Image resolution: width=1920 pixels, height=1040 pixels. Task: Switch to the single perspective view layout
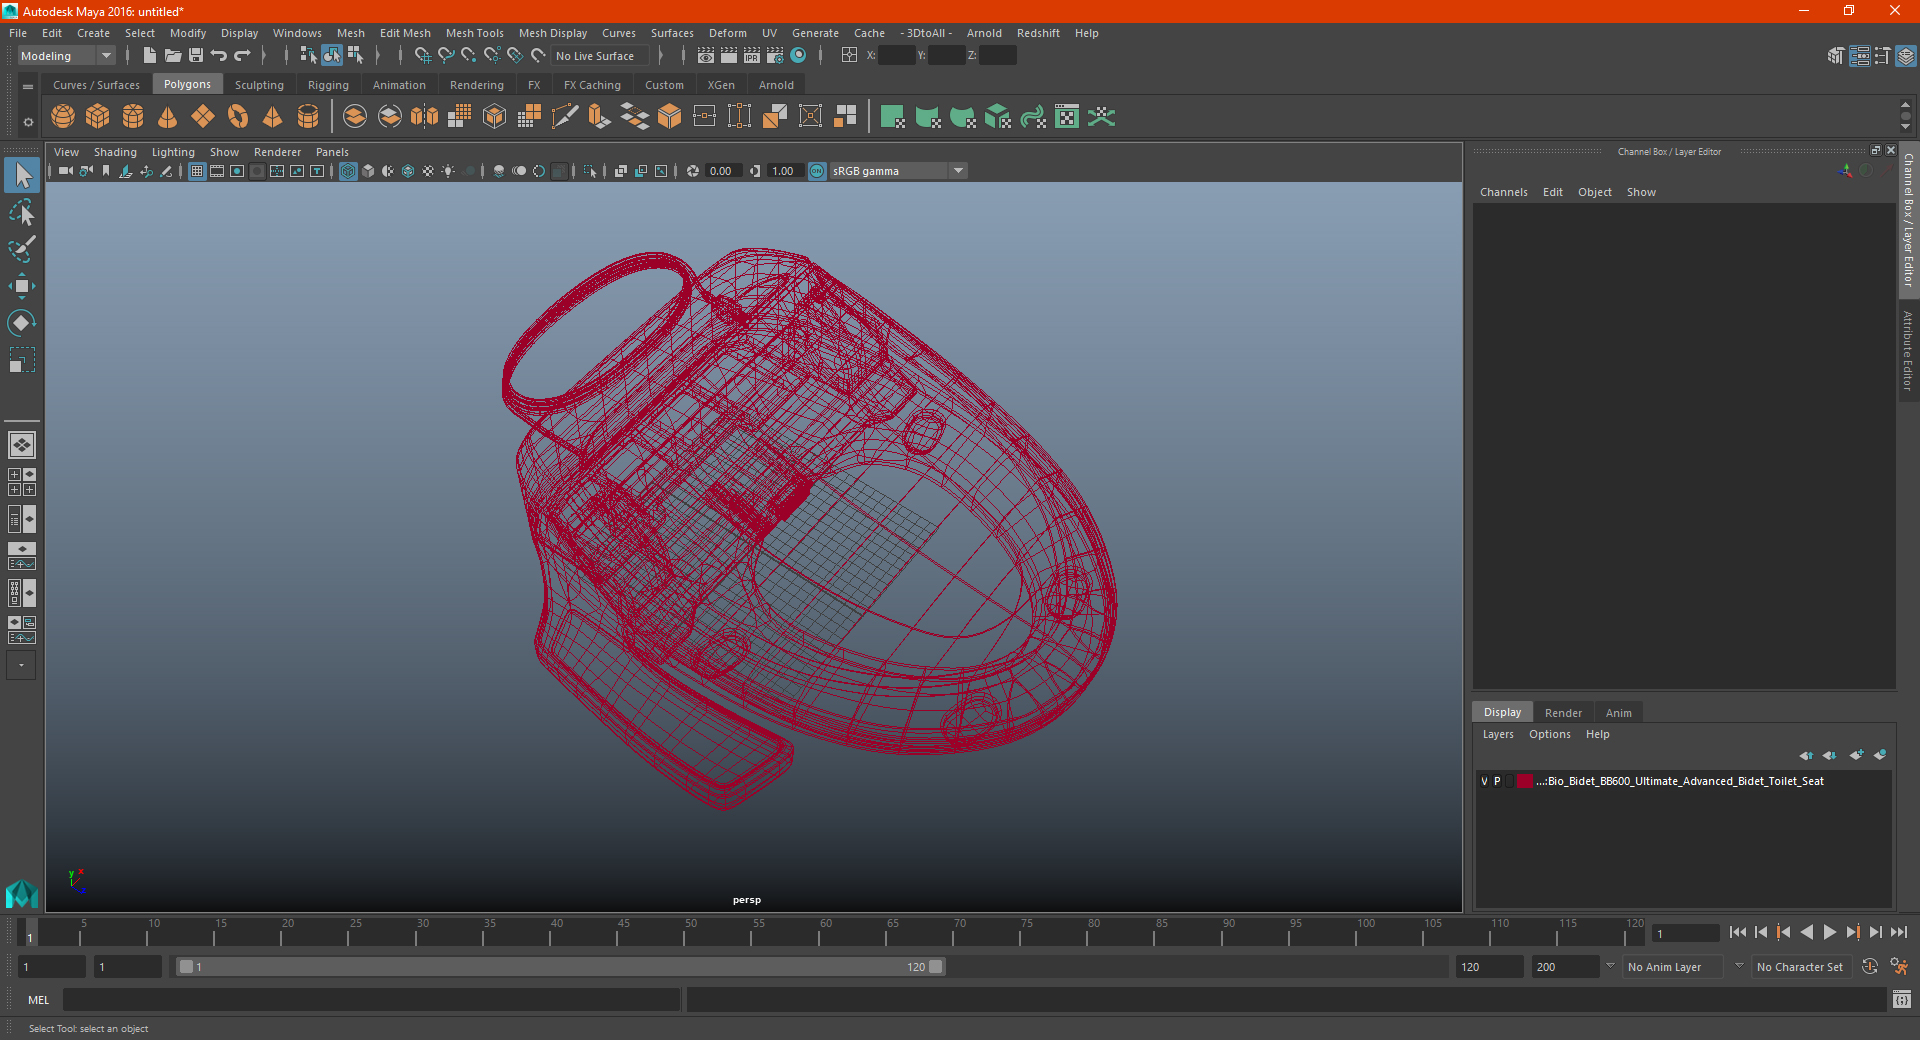point(22,445)
